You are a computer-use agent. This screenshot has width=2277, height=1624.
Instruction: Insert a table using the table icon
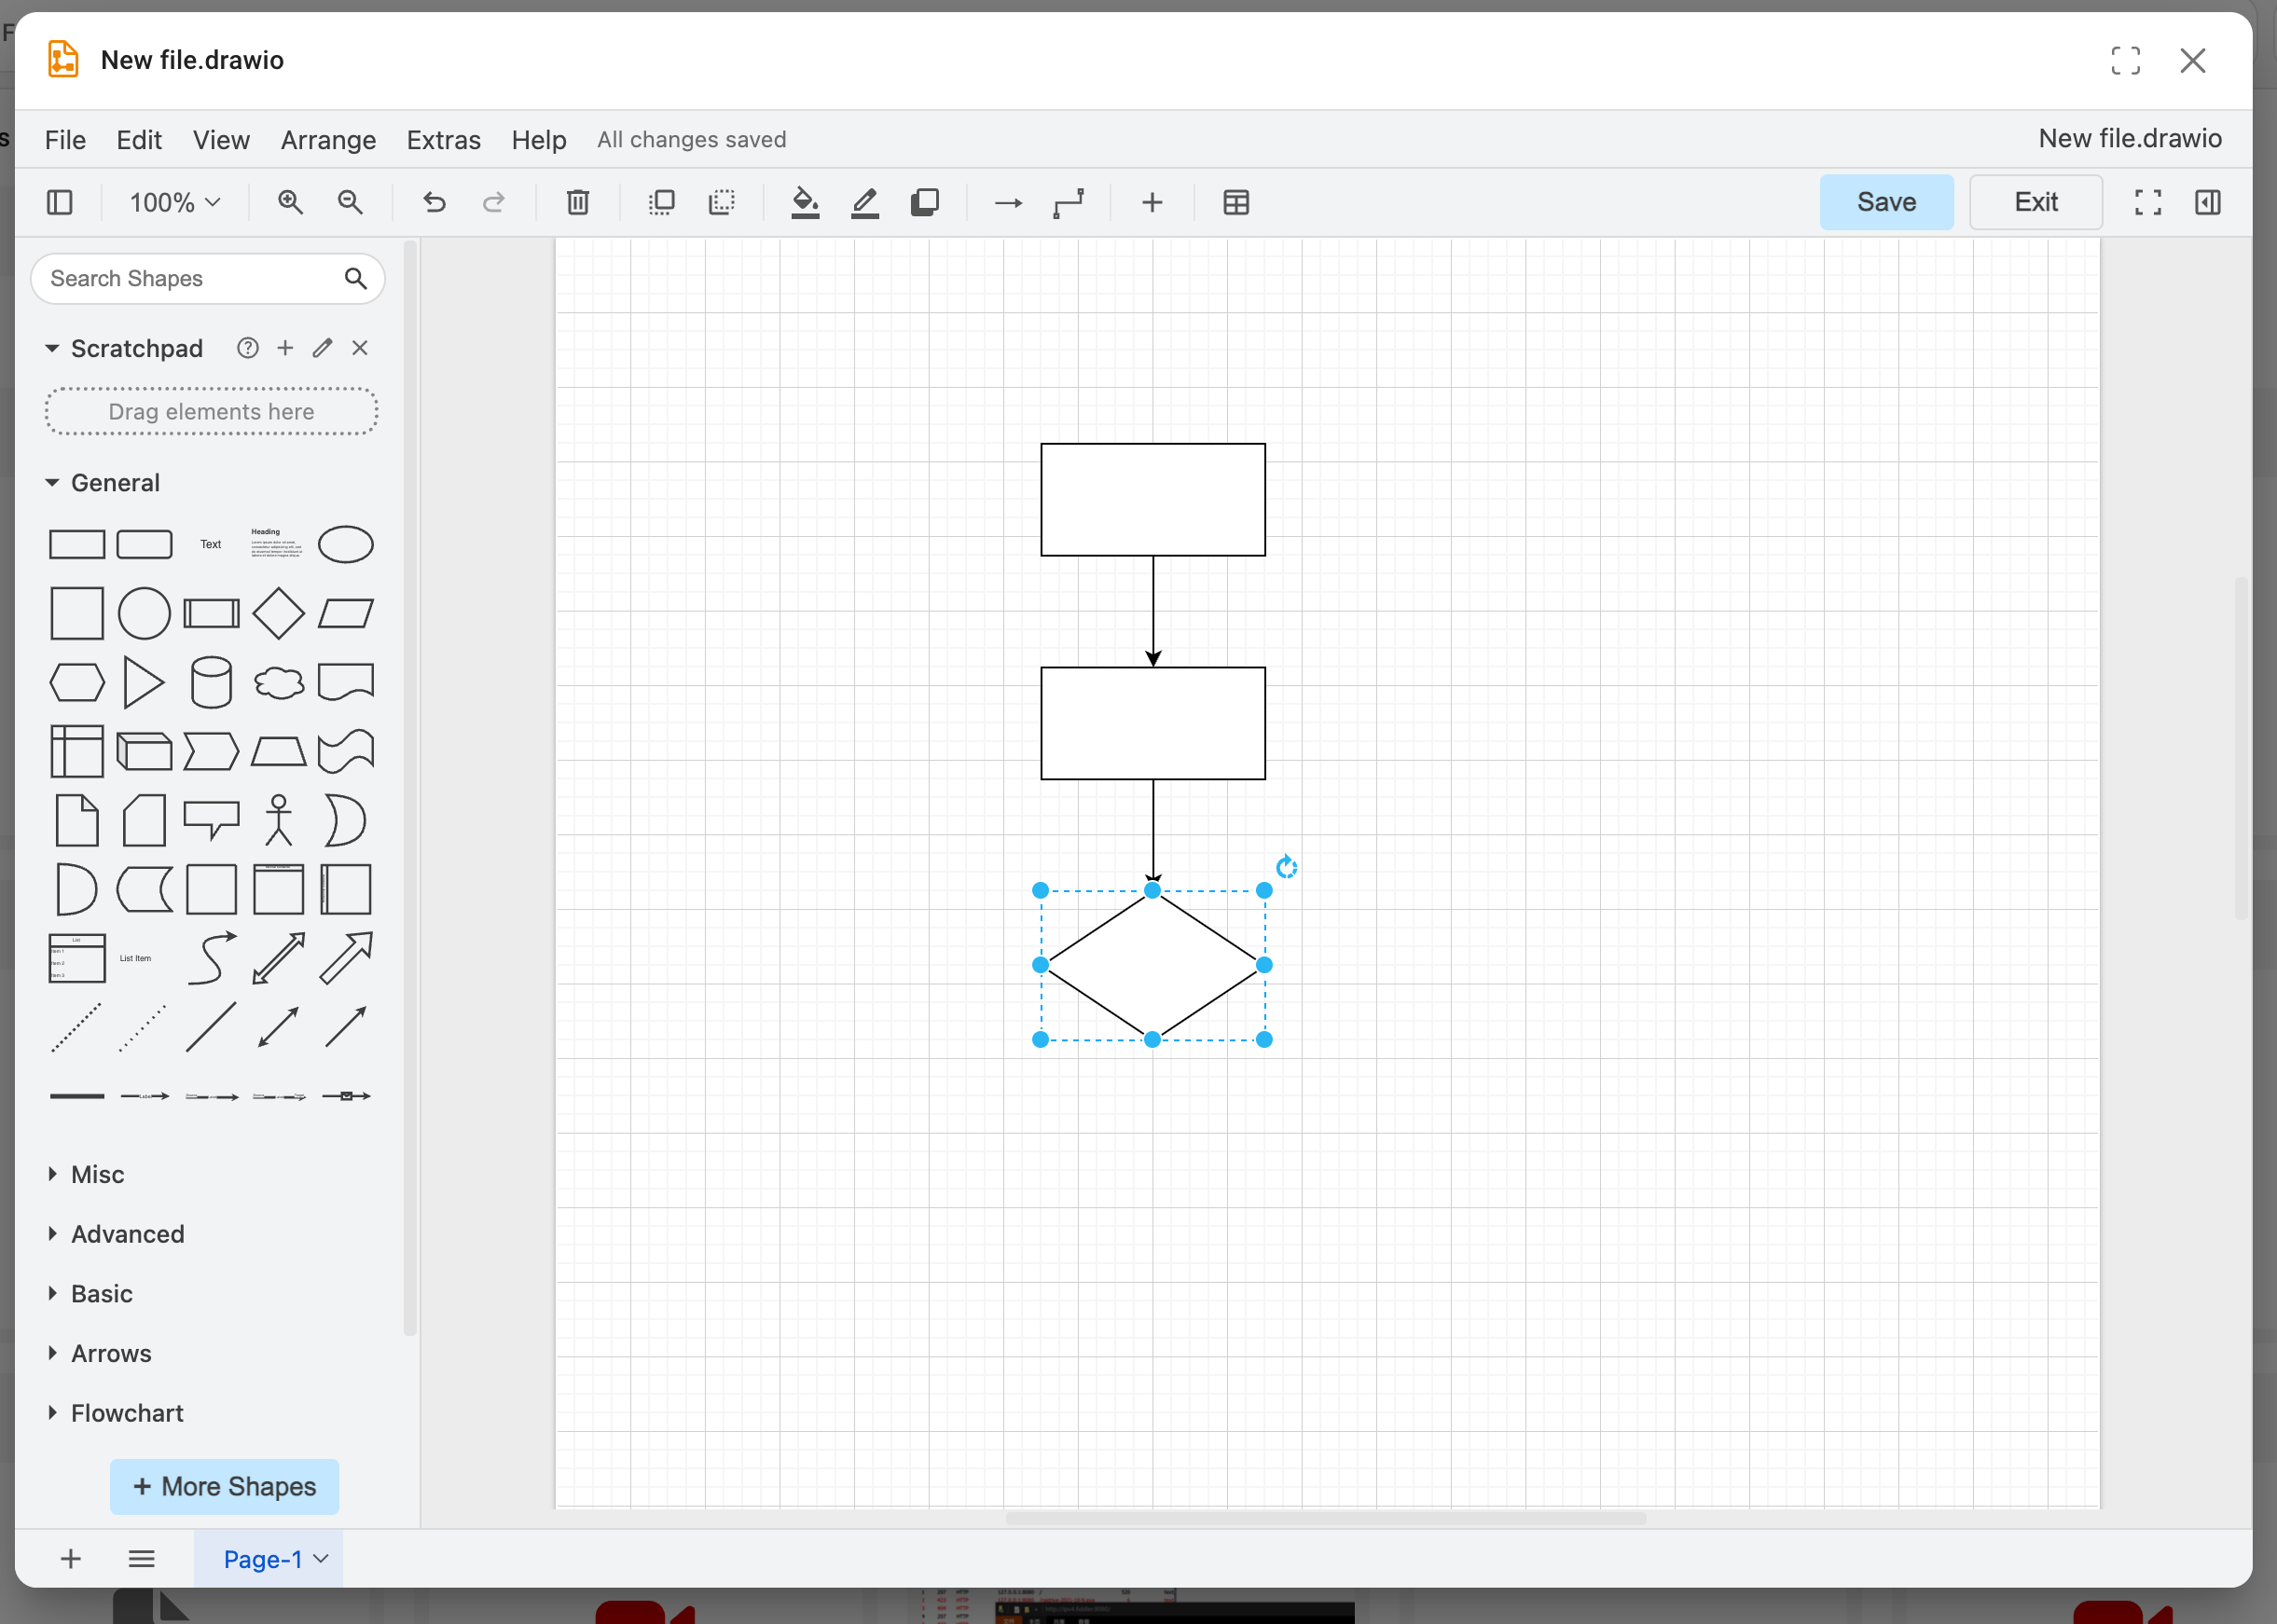pos(1237,202)
